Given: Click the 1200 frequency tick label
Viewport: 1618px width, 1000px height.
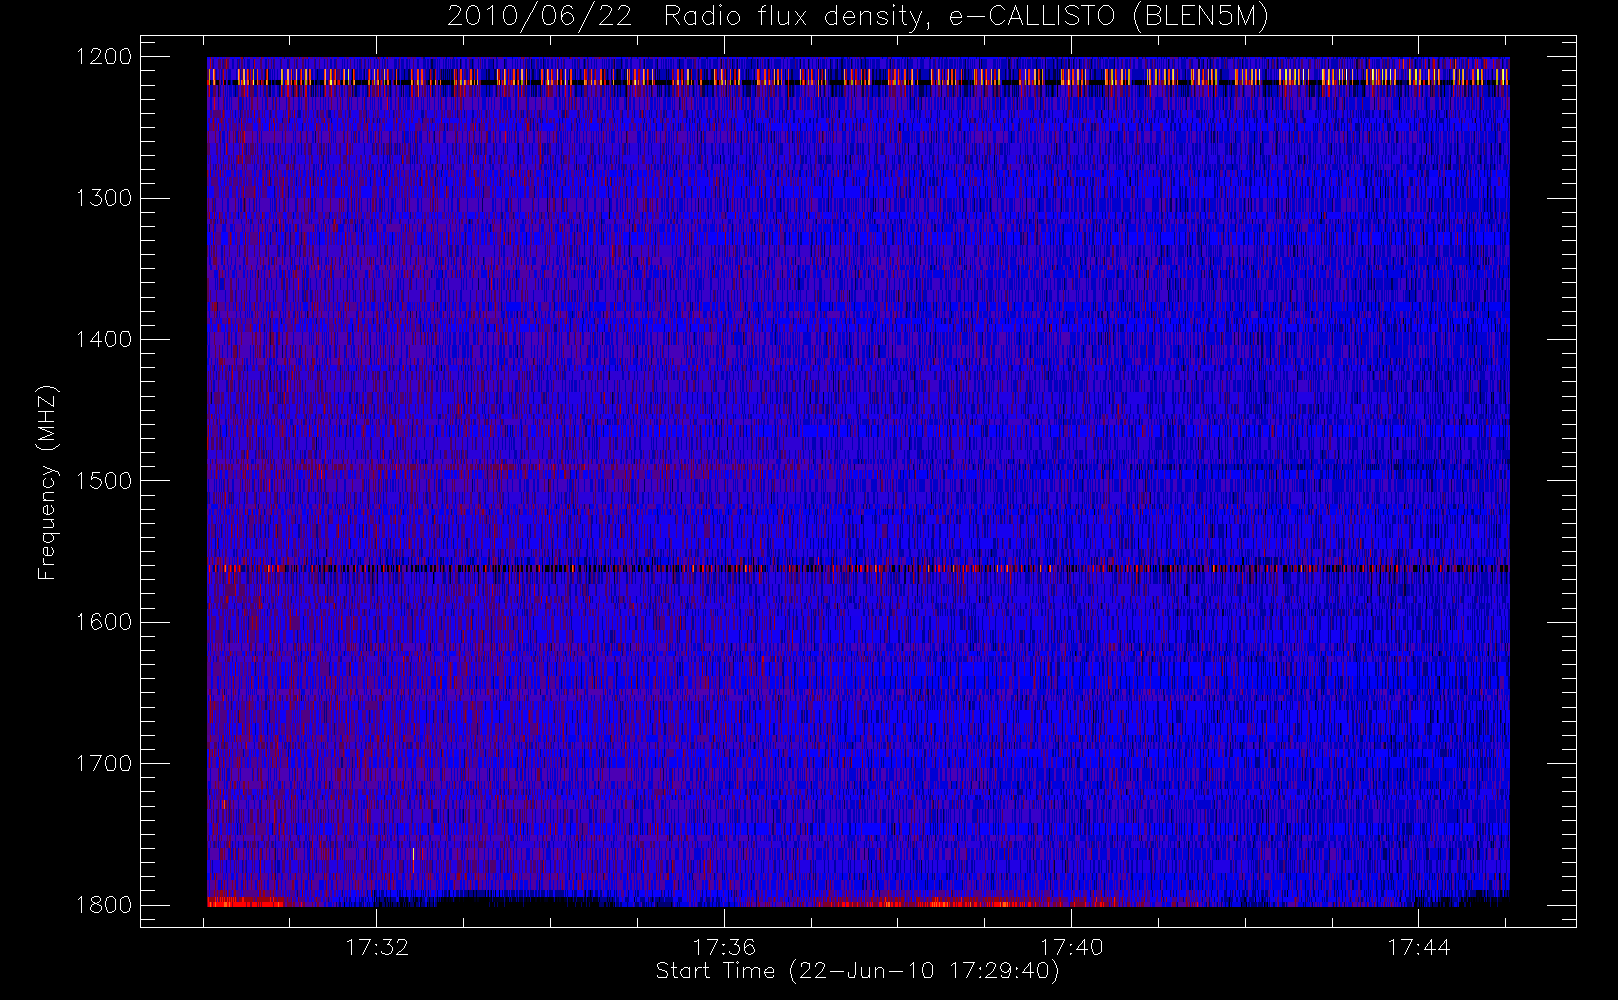Looking at the screenshot, I should pyautogui.click(x=104, y=56).
